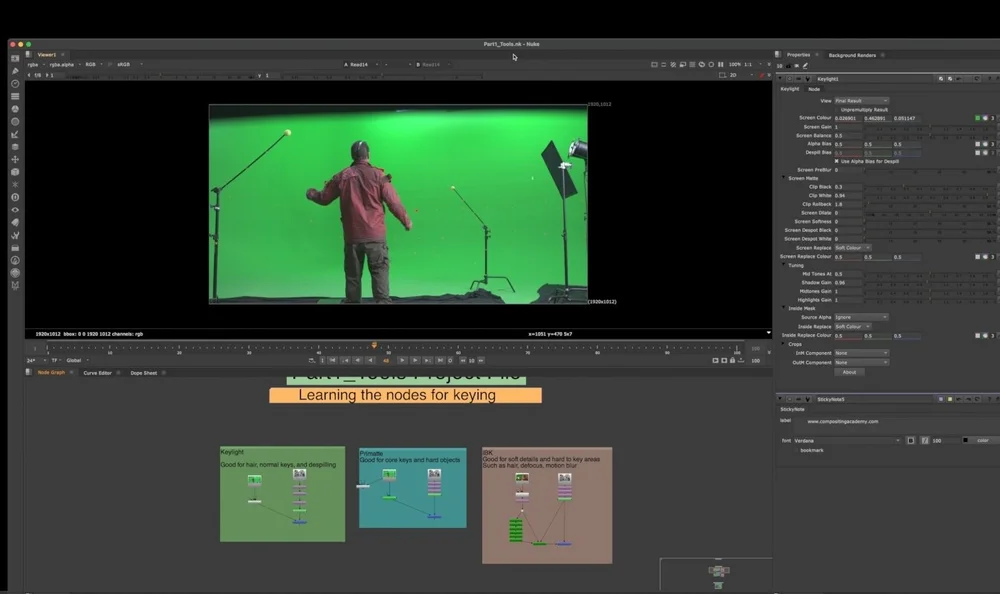
Task: Expand the Crops section
Action: 784,344
